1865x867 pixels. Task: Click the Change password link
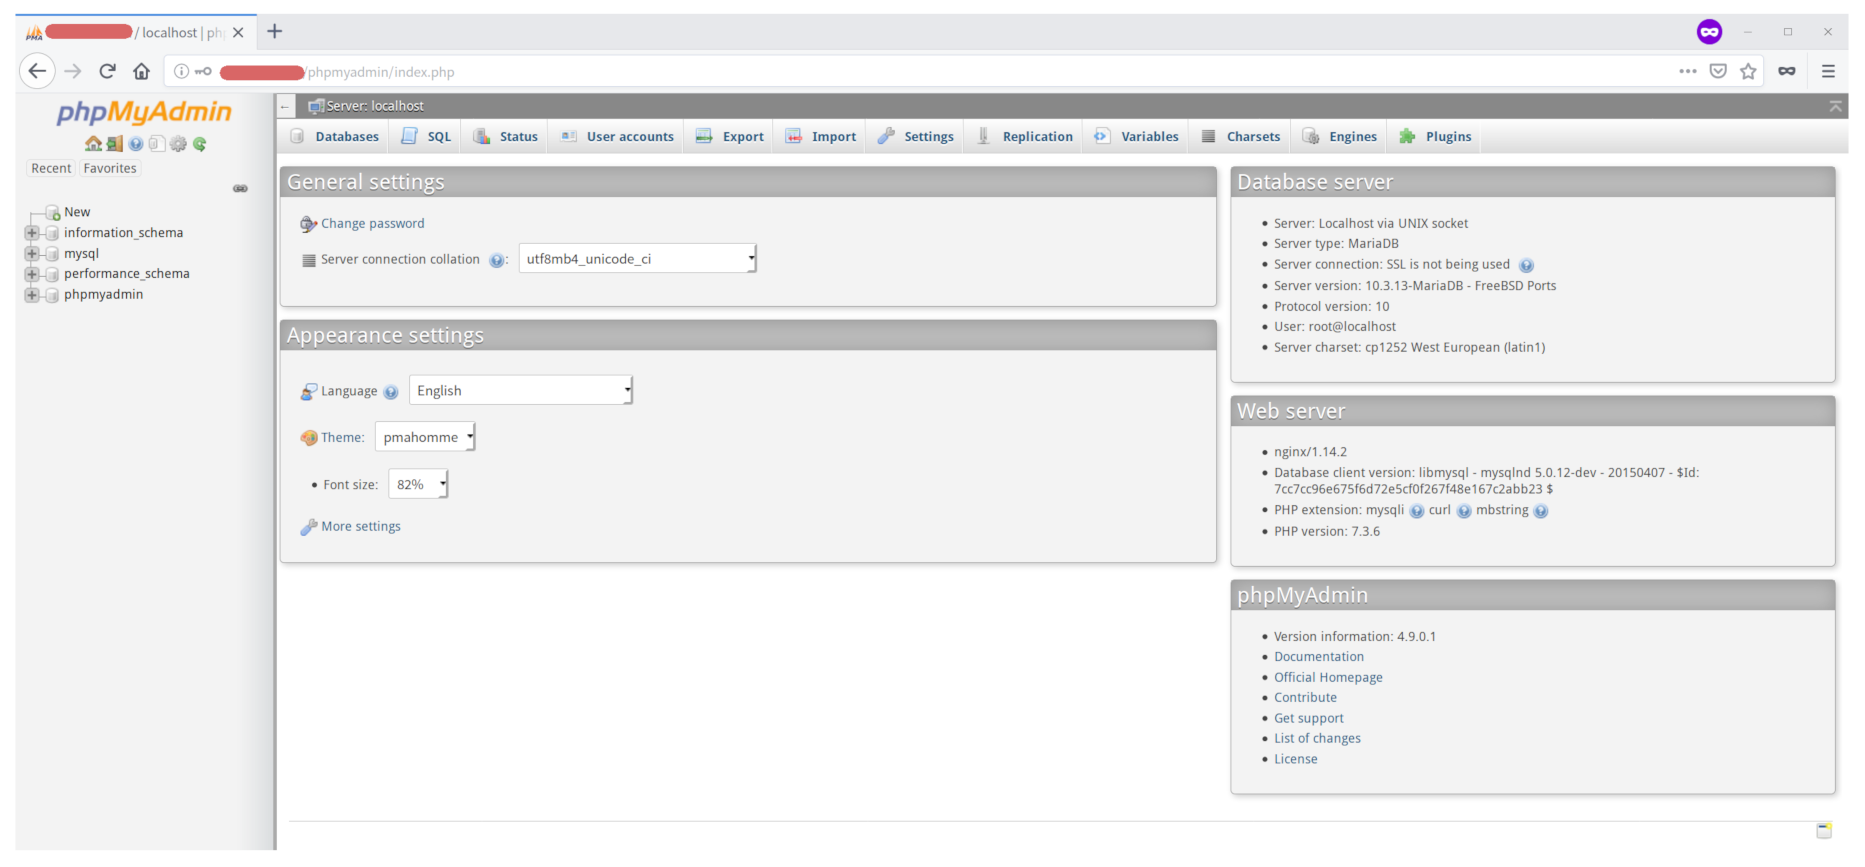tap(373, 224)
